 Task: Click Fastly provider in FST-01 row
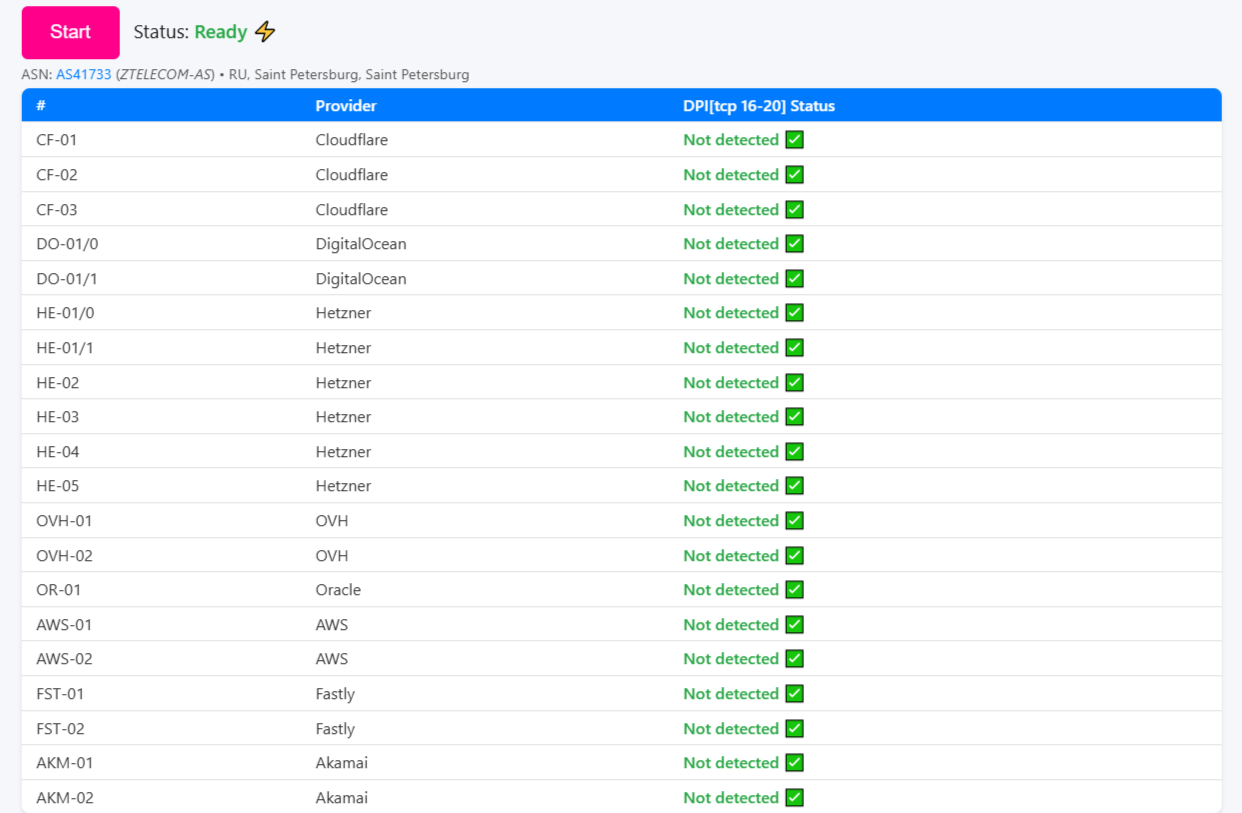click(335, 693)
